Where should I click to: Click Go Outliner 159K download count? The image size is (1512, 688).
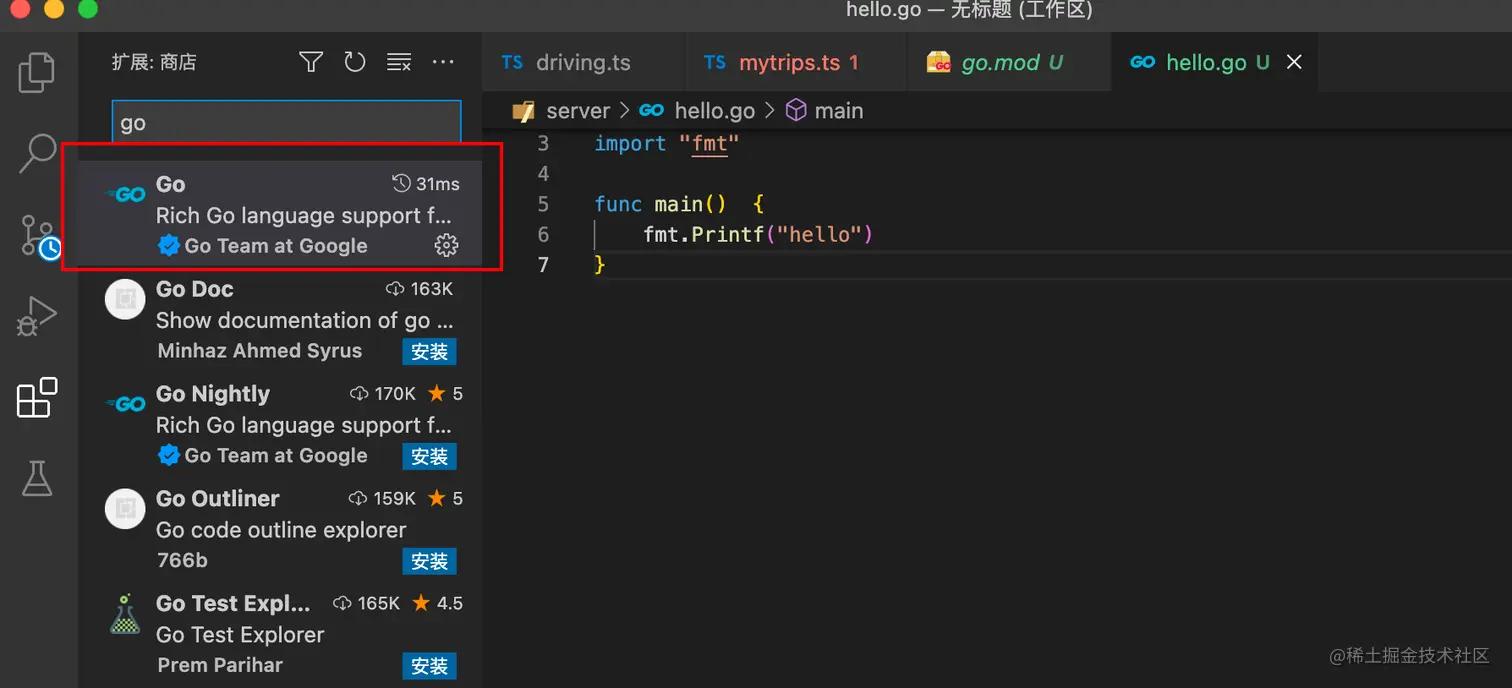pos(382,498)
